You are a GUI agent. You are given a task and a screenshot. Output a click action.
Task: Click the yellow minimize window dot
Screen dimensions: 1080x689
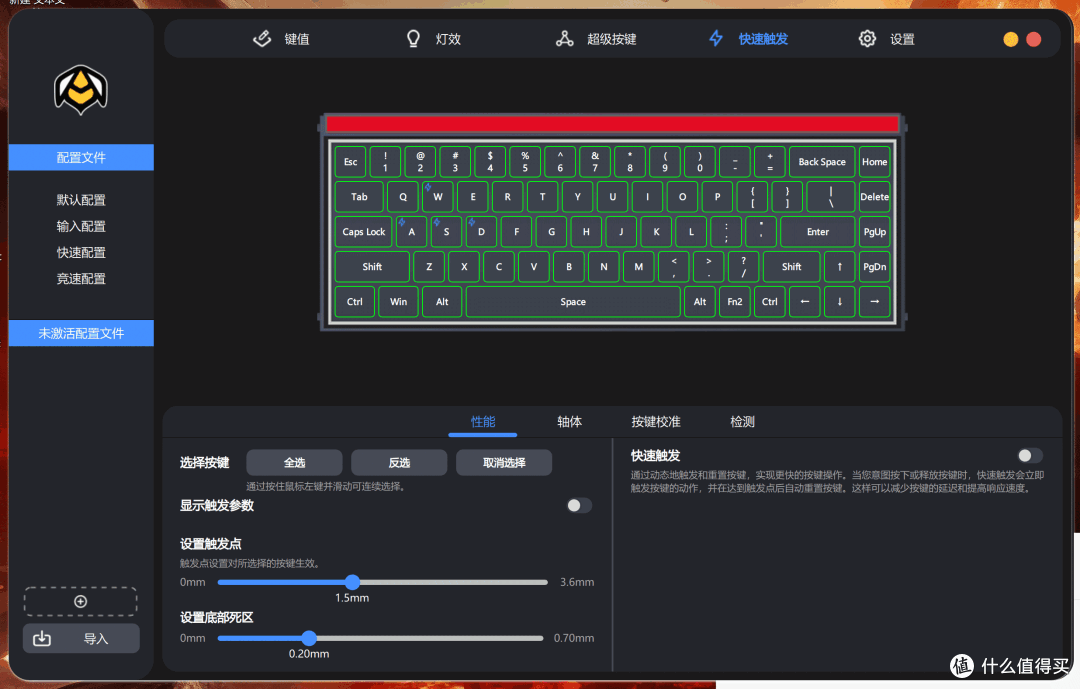click(1010, 39)
